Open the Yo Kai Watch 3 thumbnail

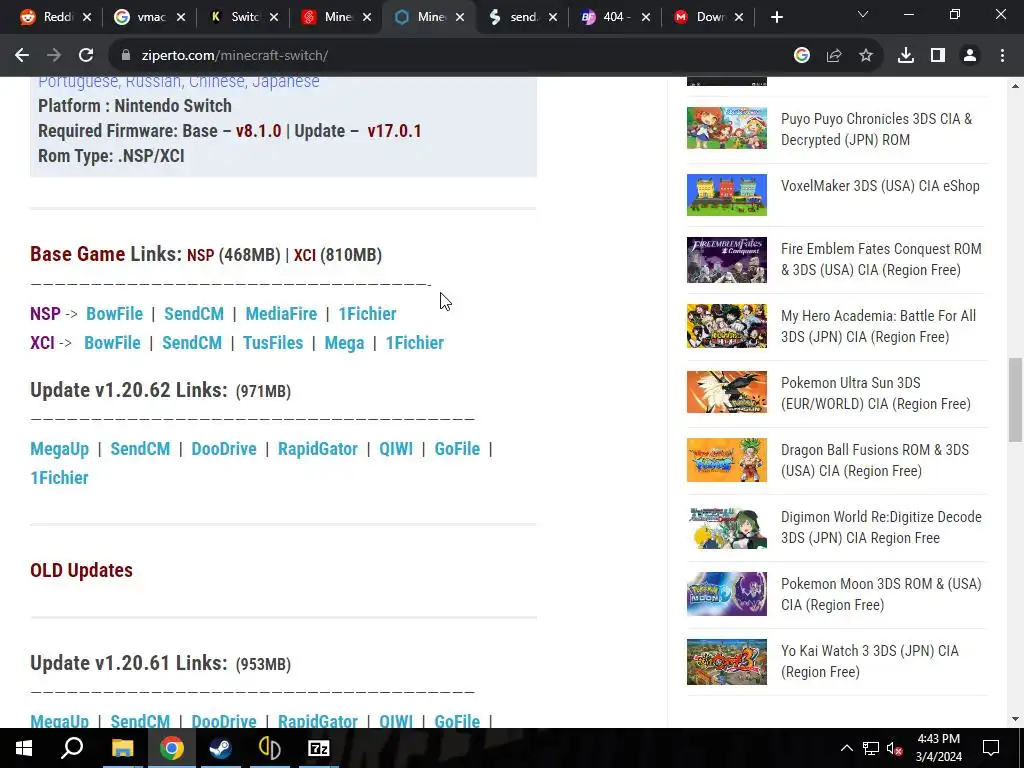tap(727, 662)
